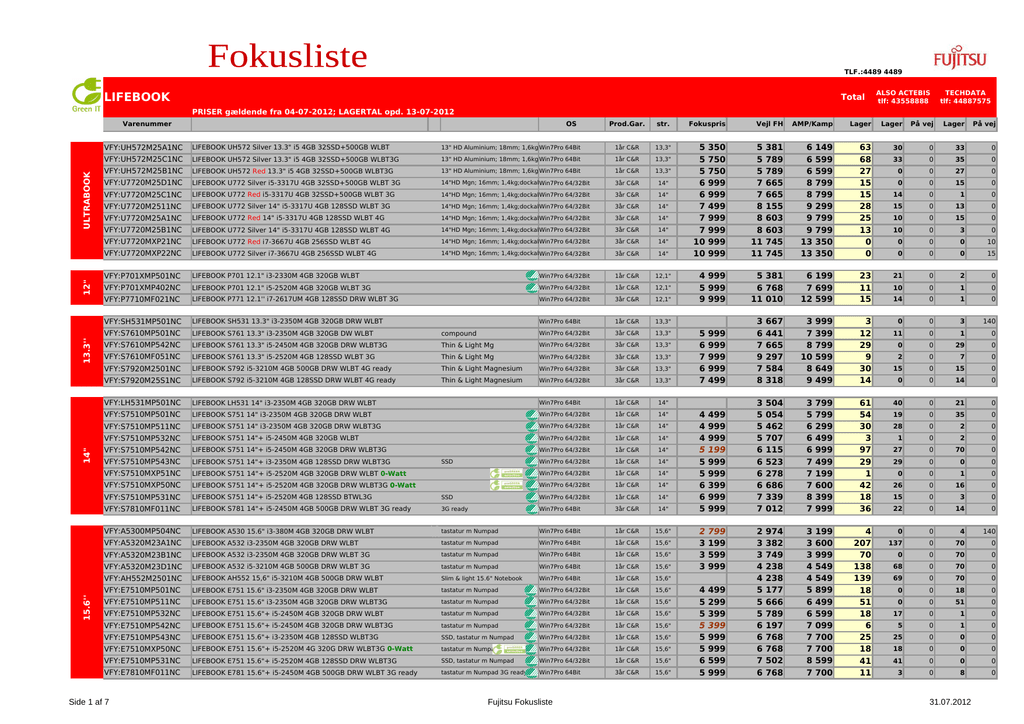The height and width of the screenshot is (724, 1024).
Task: Click the green leaf icon in the VFY:E7810MF011NC row
Action: (530, 672)
